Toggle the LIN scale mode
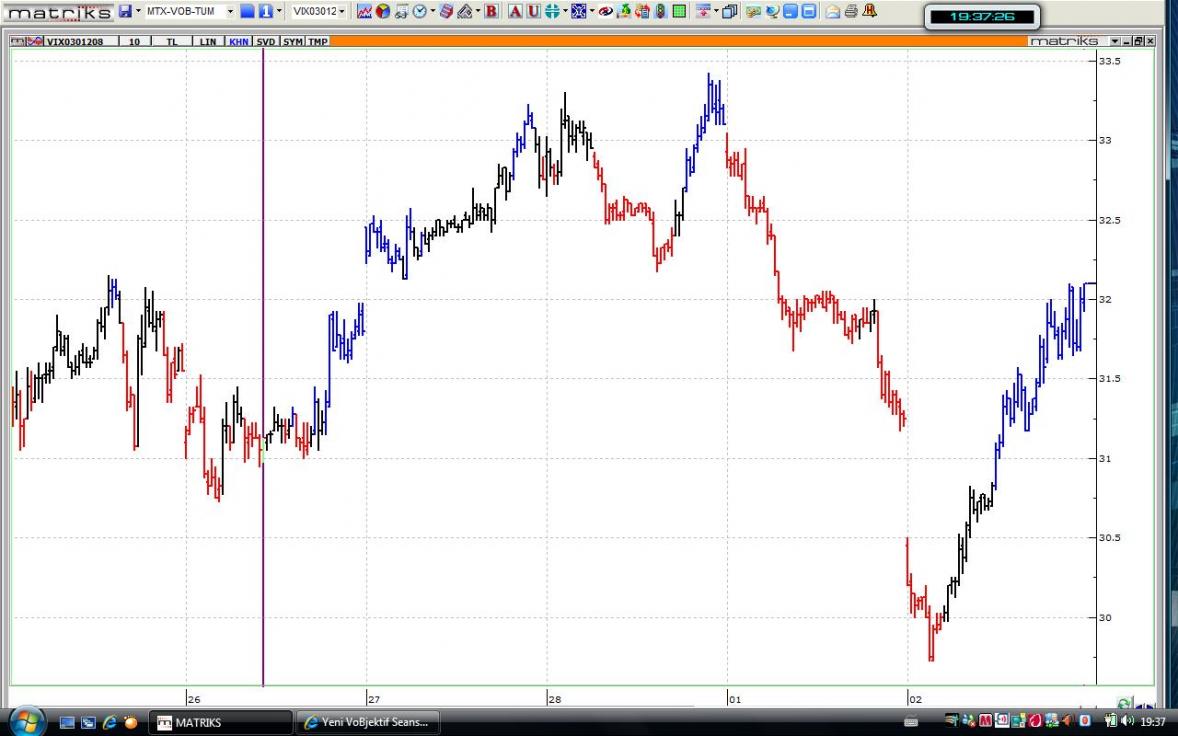The height and width of the screenshot is (736, 1178). point(208,41)
